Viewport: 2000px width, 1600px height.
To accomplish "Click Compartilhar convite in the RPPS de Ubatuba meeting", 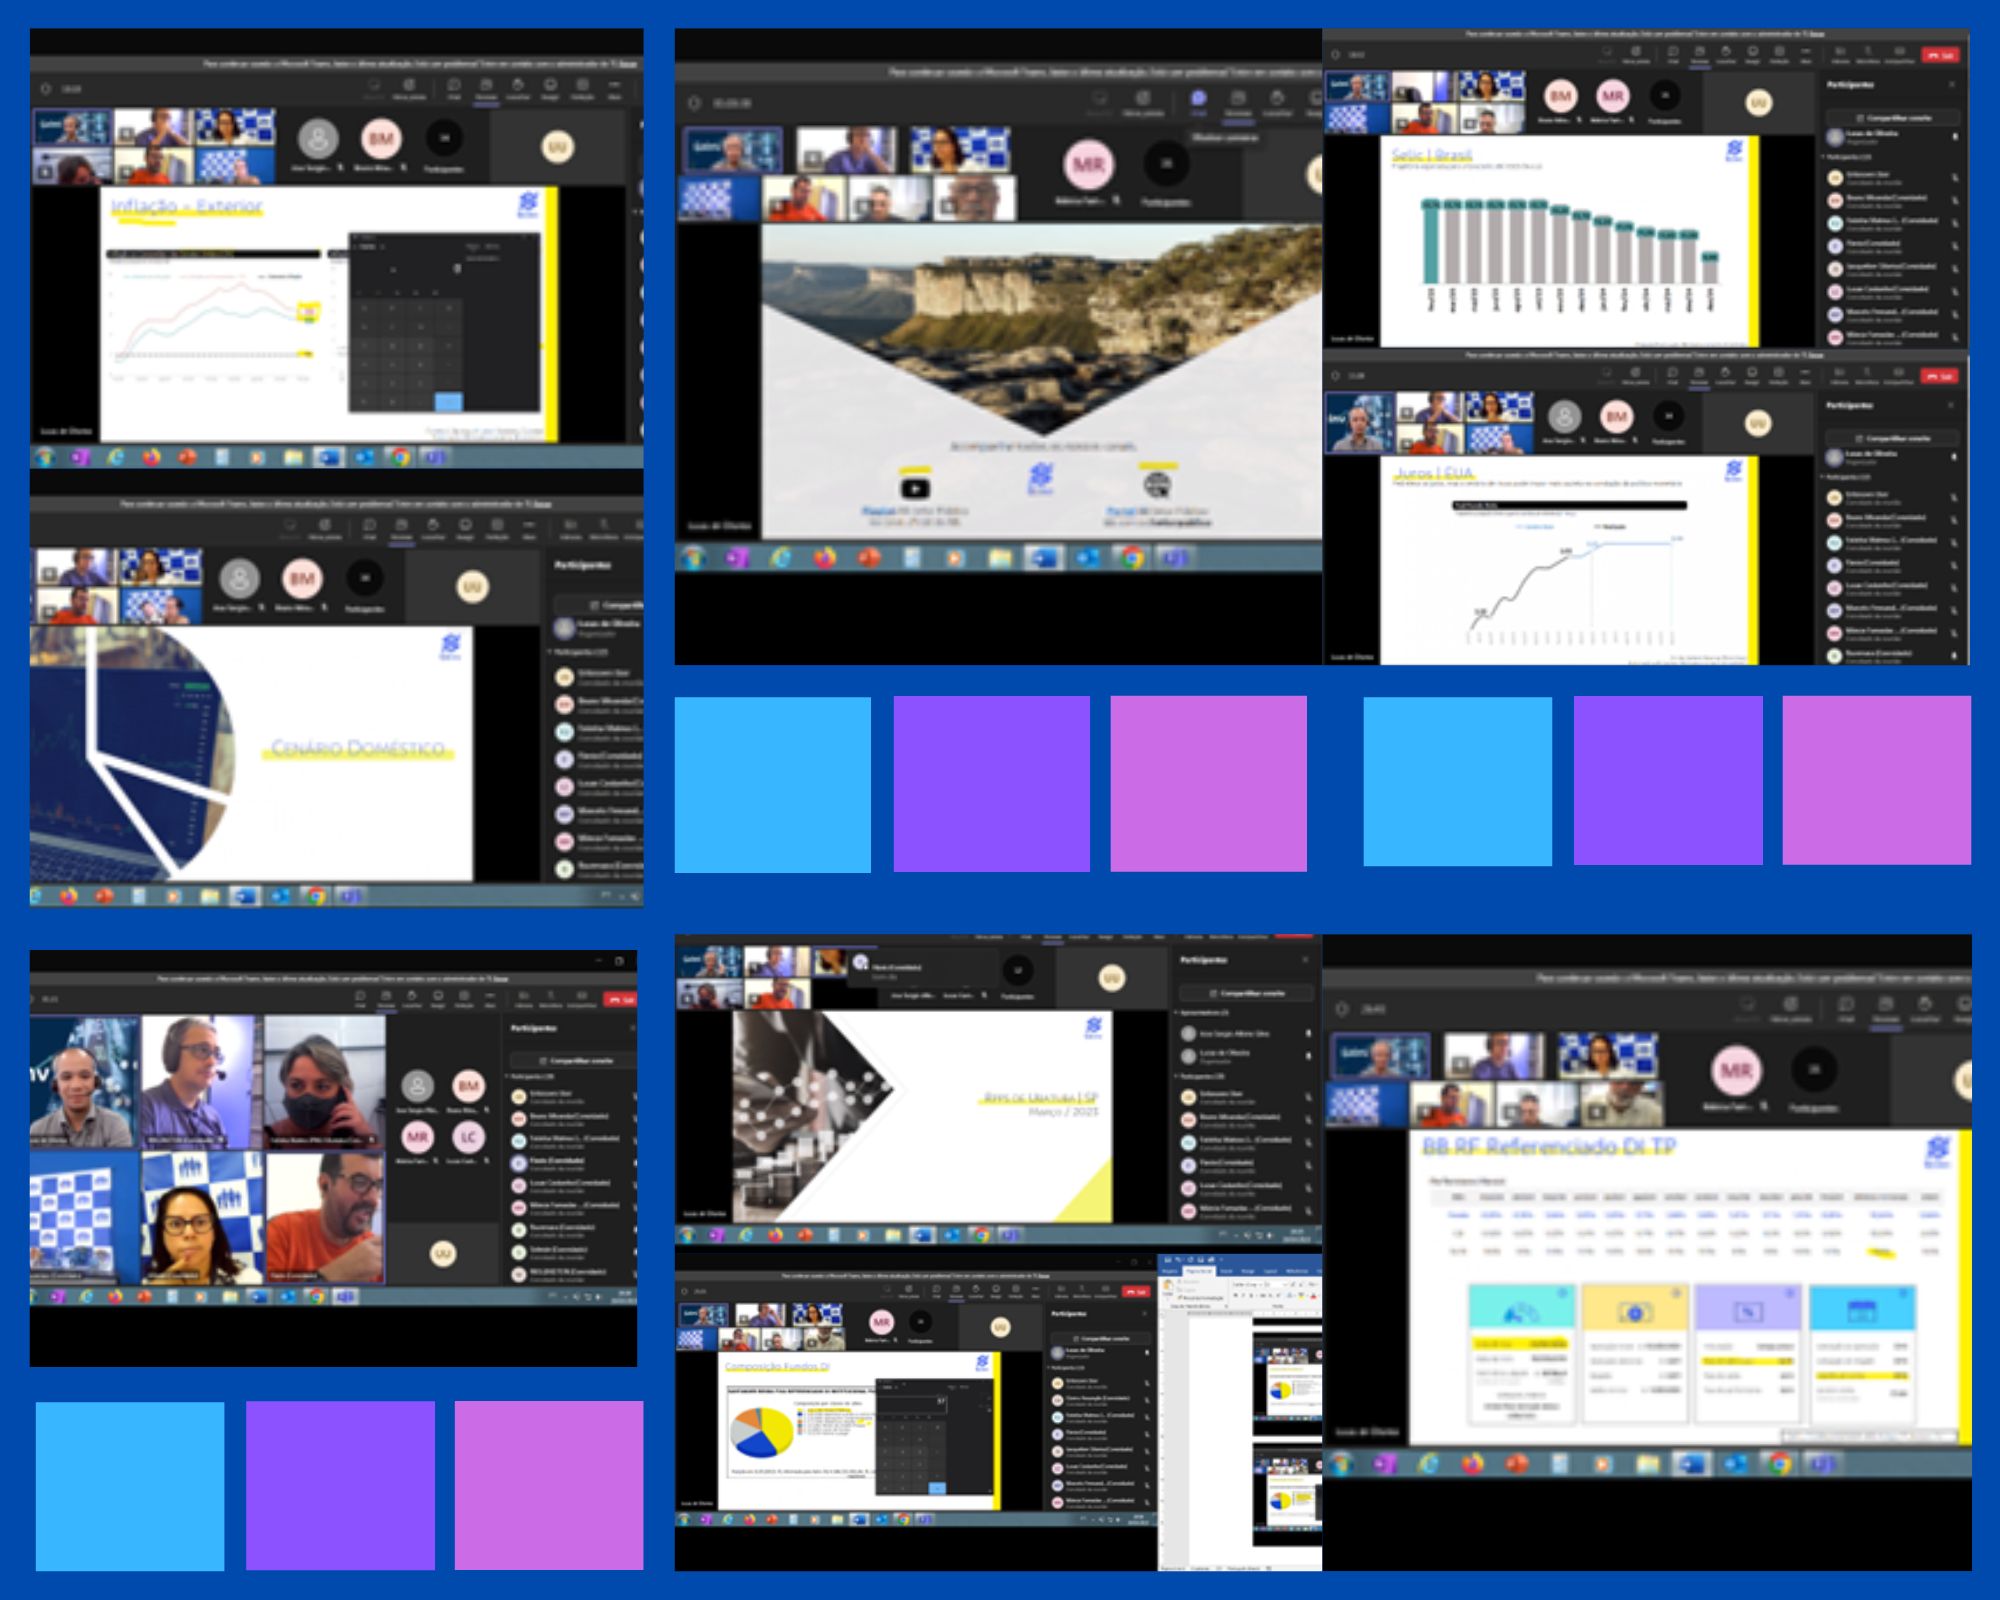I will click(x=1247, y=993).
